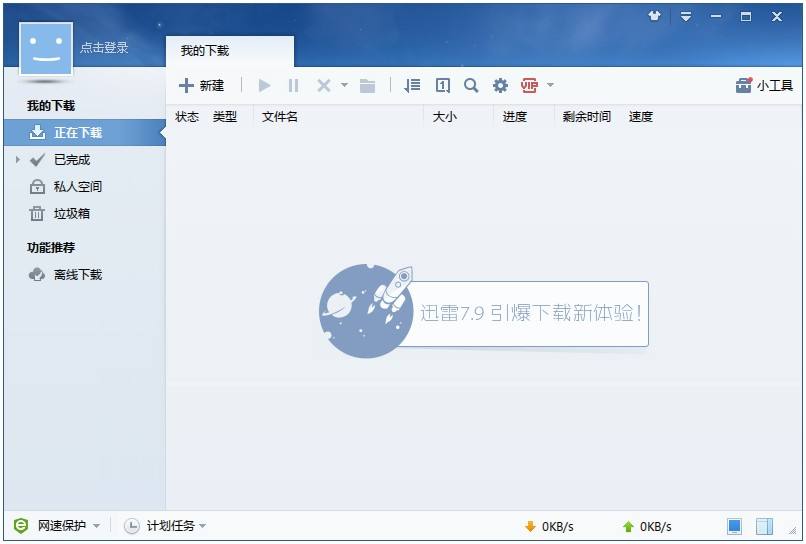Screen dimensions: 806x544
Task: Open the 网速保护 dropdown
Action: tap(97, 526)
